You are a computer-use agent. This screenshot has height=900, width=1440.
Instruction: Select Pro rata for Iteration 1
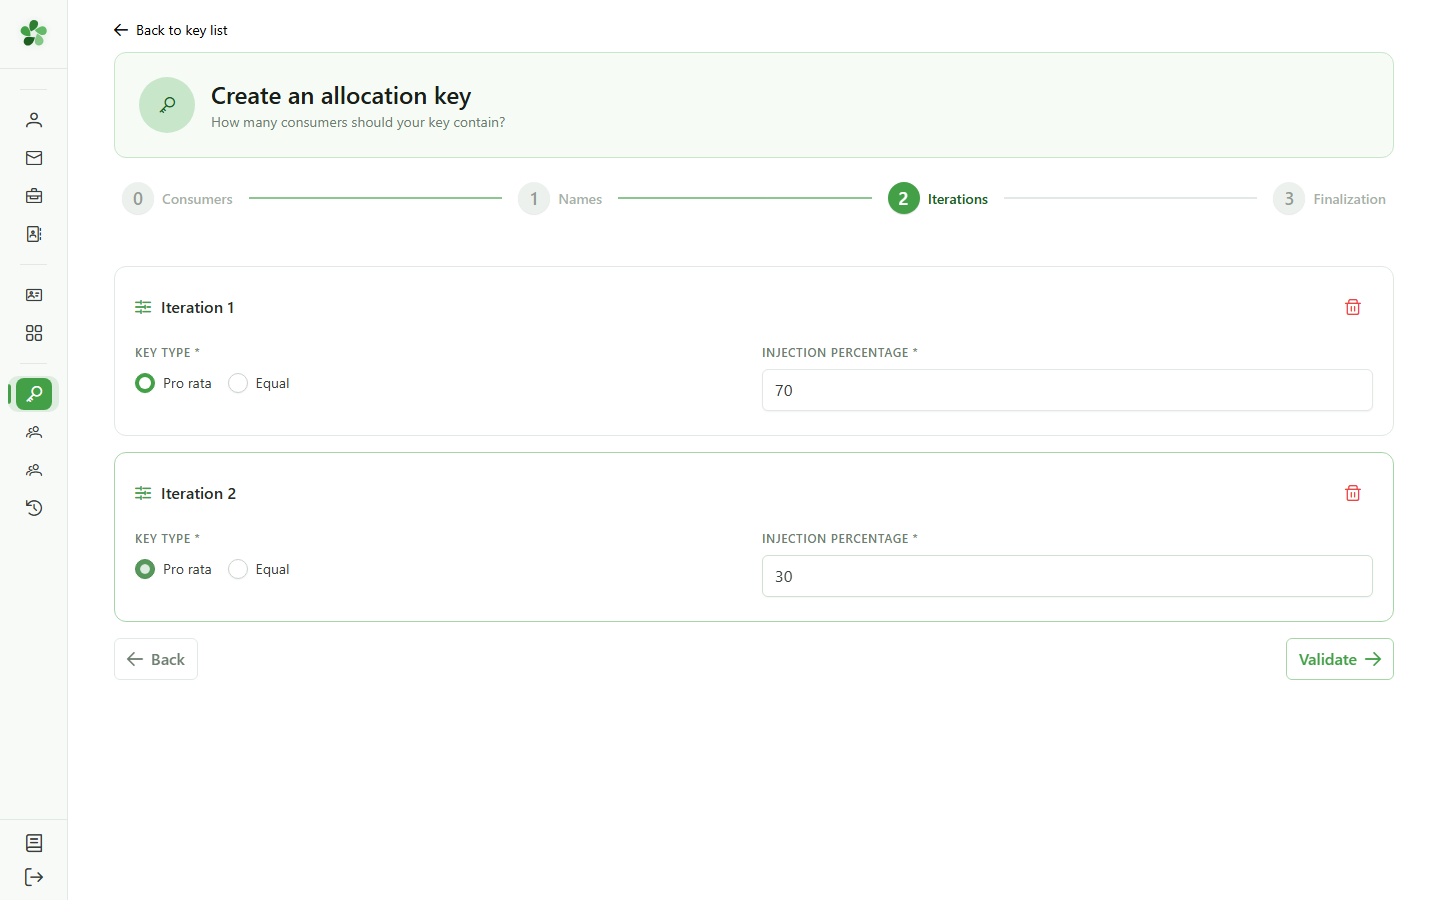pos(145,383)
